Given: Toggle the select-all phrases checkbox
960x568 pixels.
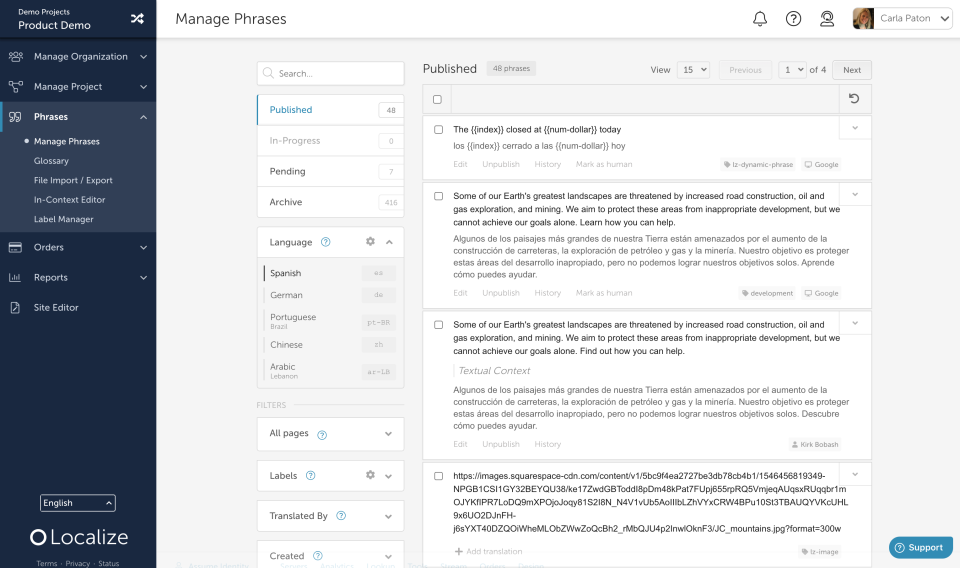Looking at the screenshot, I should pos(437,99).
